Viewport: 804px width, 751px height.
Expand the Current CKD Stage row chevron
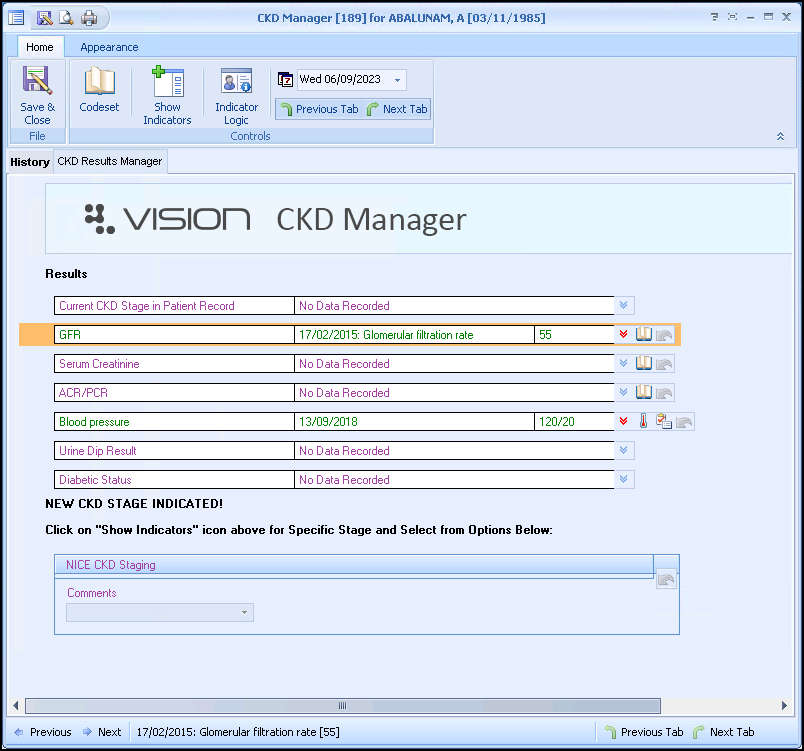pos(624,306)
